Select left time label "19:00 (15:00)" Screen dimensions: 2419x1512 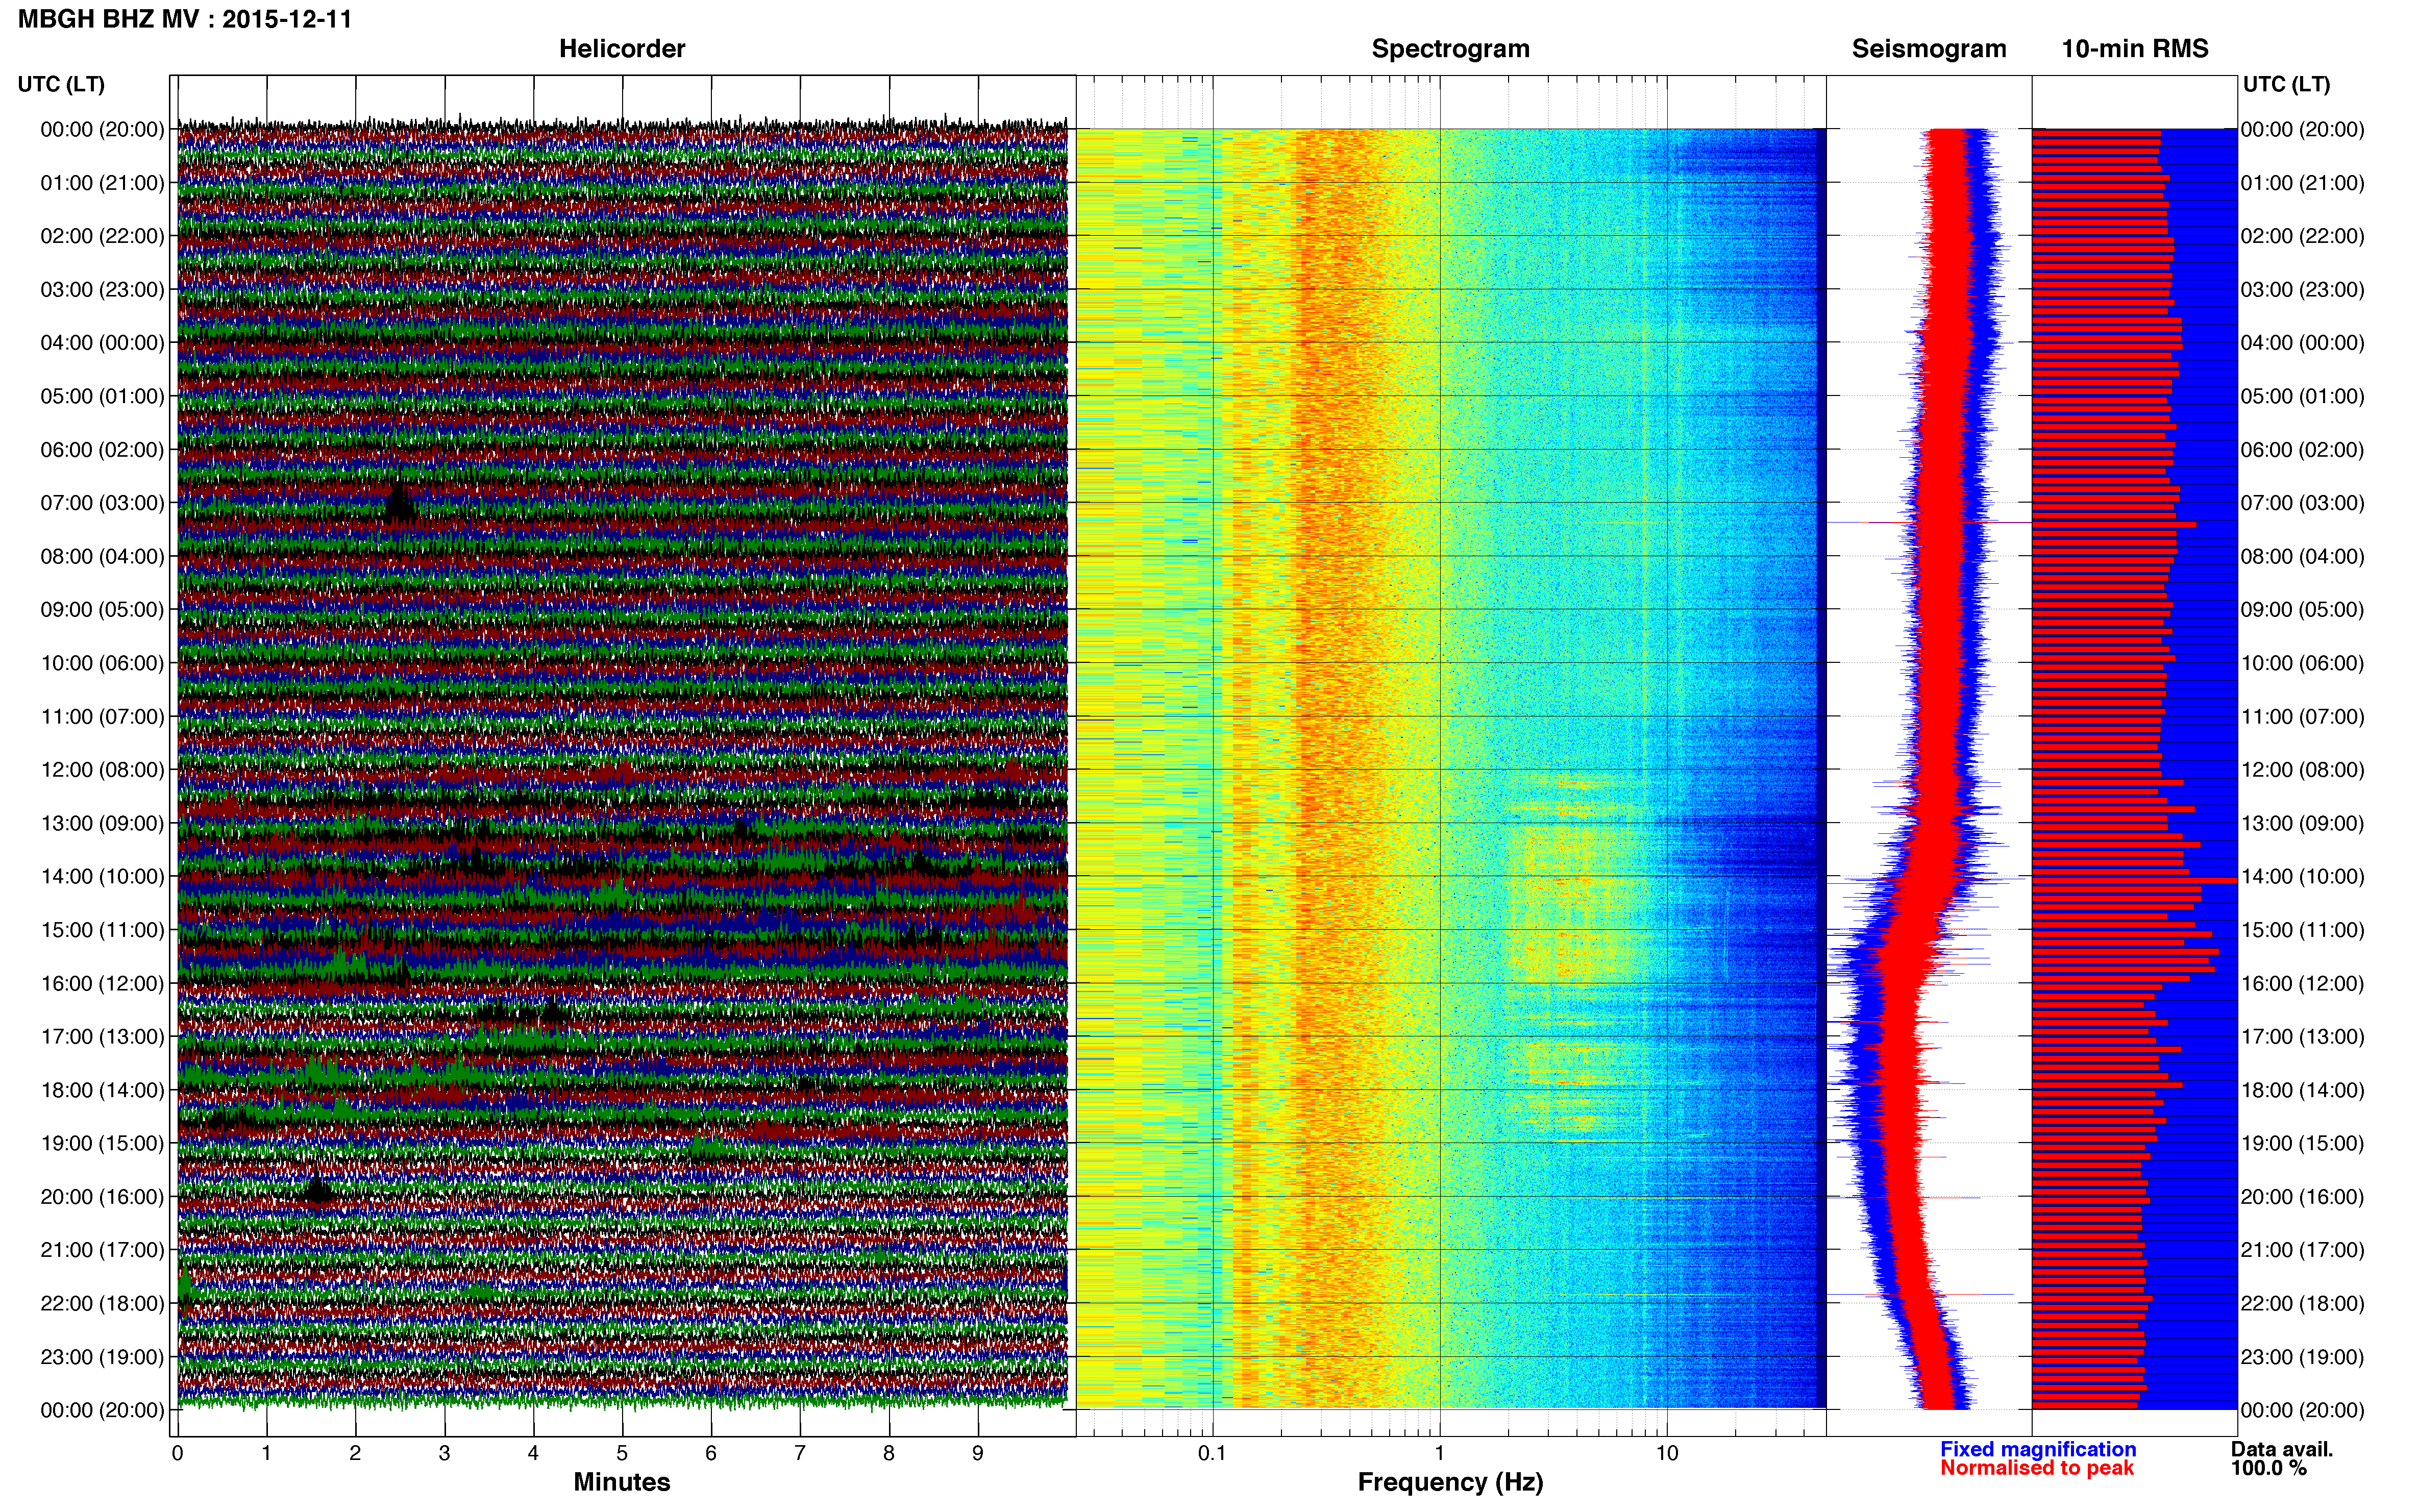pyautogui.click(x=102, y=1143)
